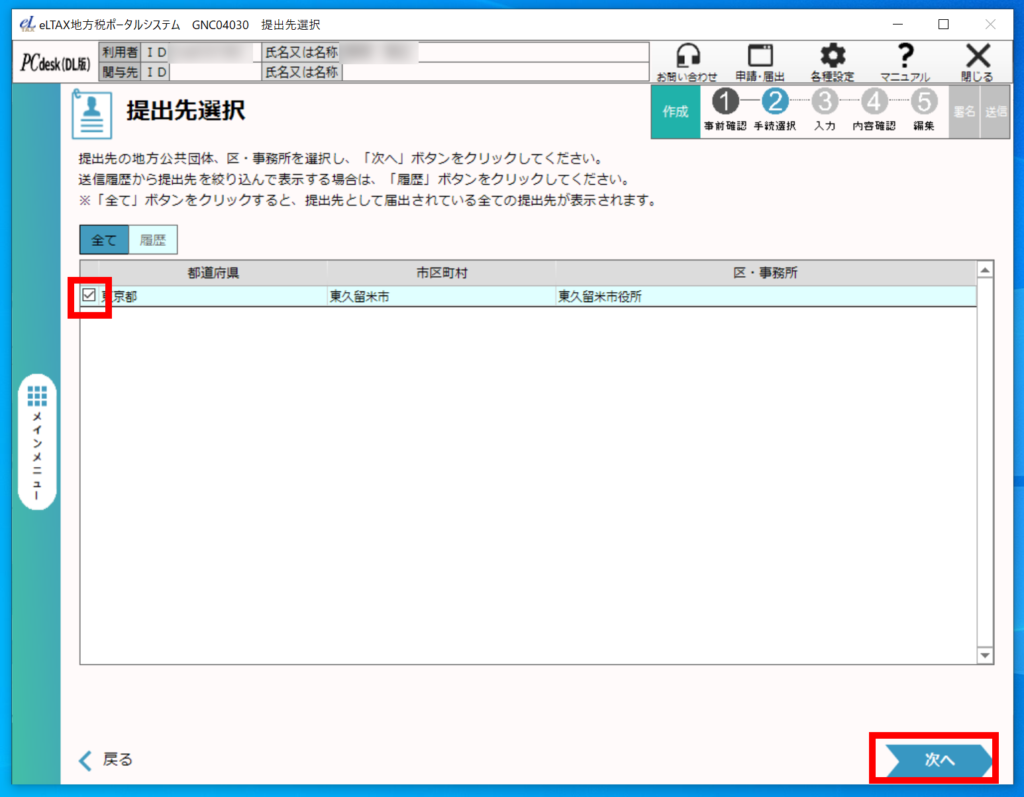Click the scrollbar up arrow in list
Image resolution: width=1024 pixels, height=797 pixels.
pos(985,270)
